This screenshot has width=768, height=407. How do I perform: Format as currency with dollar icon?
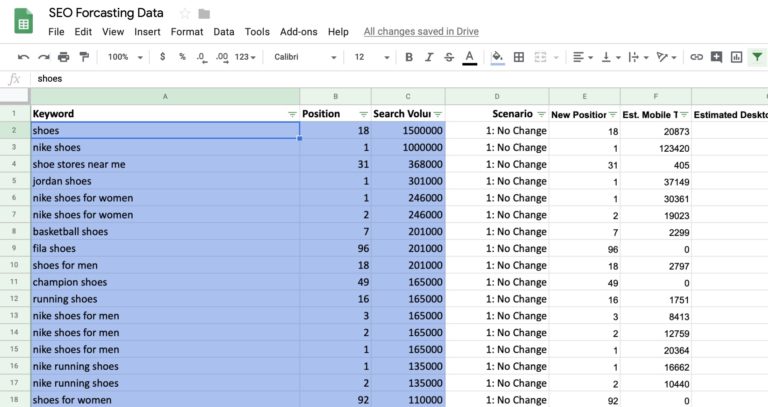coord(162,57)
